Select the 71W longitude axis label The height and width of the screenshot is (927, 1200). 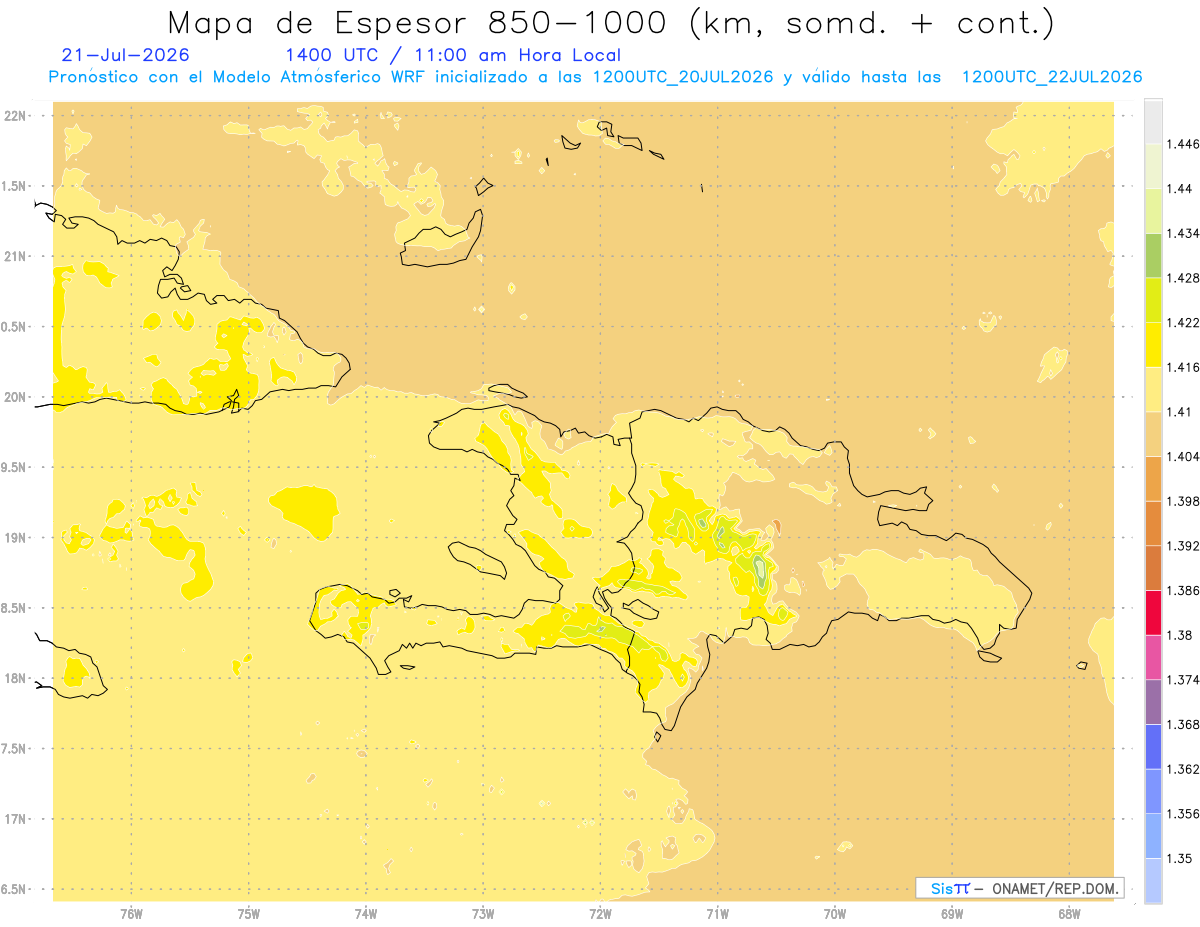click(x=717, y=913)
